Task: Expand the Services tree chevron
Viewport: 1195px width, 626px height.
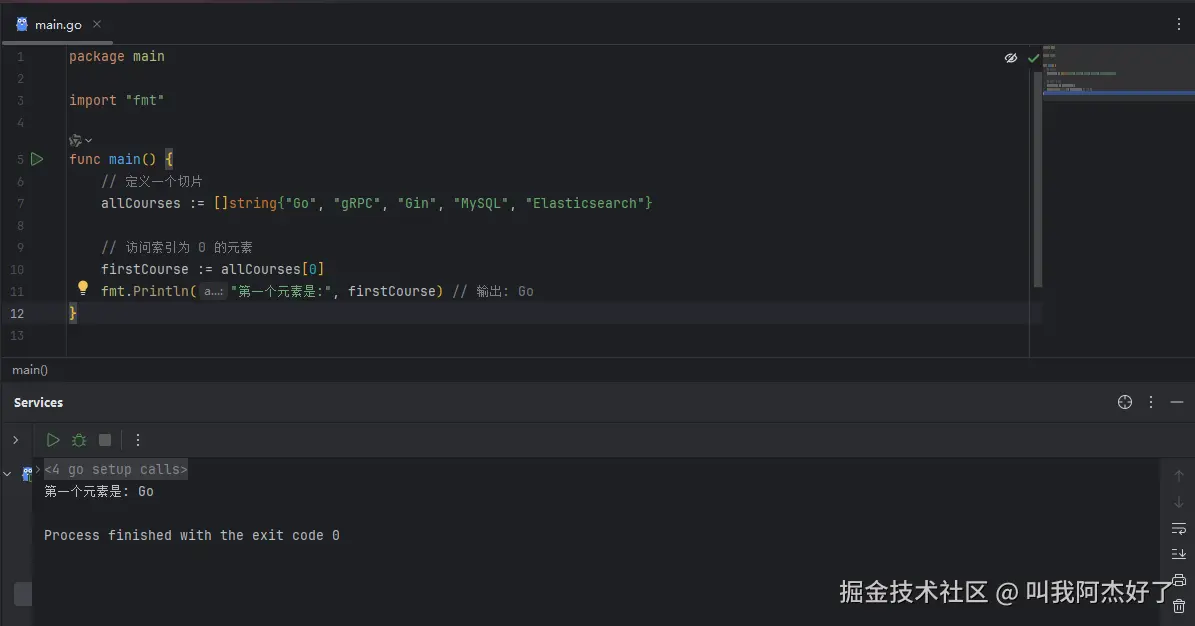Action: tap(15, 440)
